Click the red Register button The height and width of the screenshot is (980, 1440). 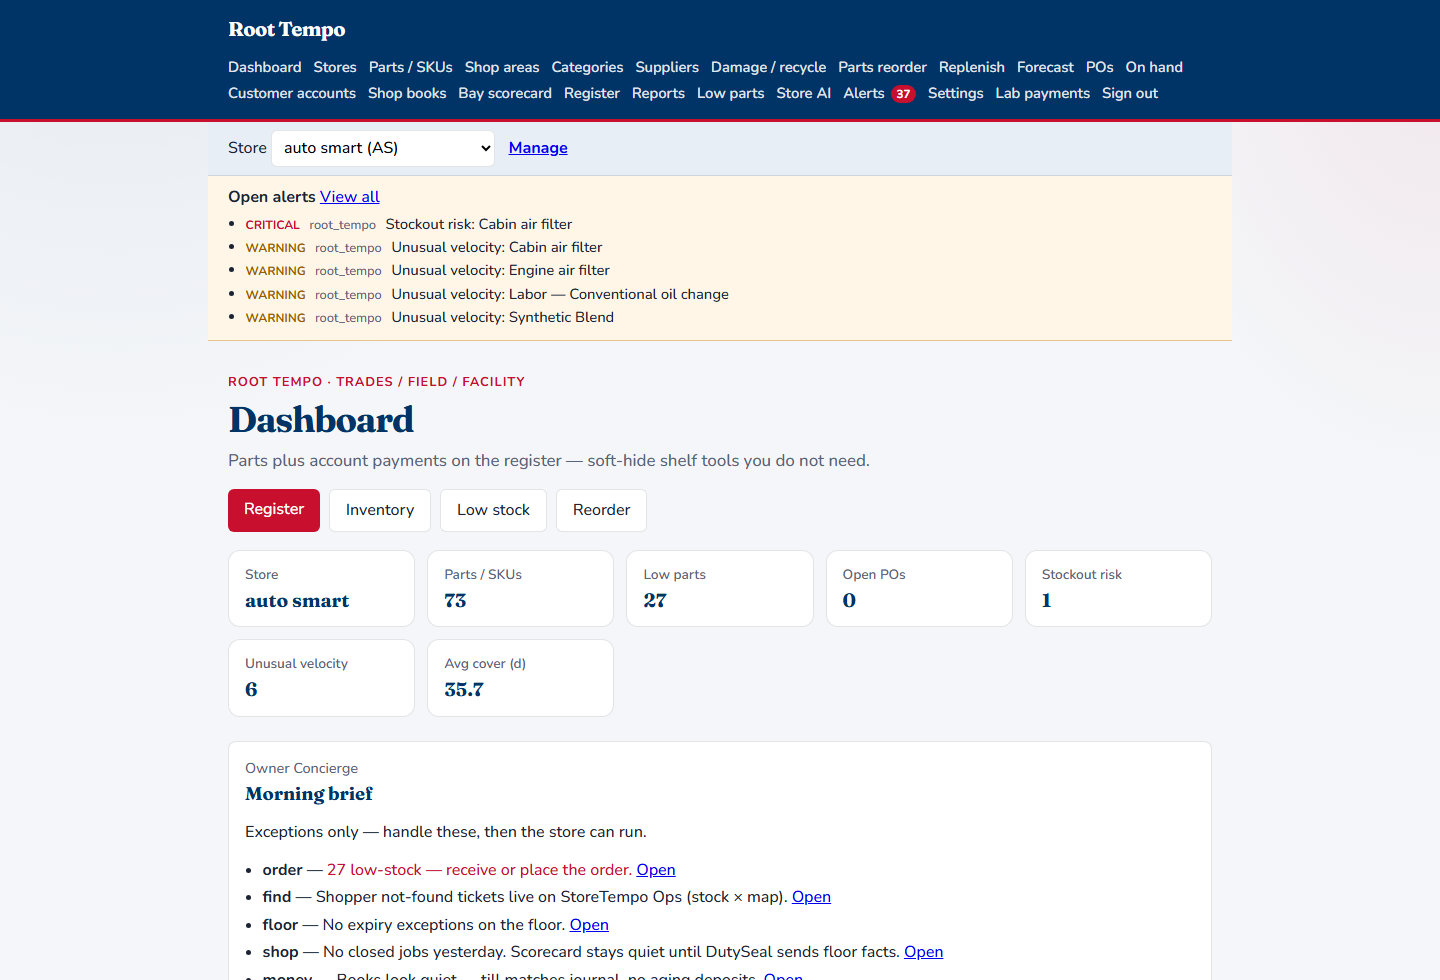pyautogui.click(x=274, y=510)
